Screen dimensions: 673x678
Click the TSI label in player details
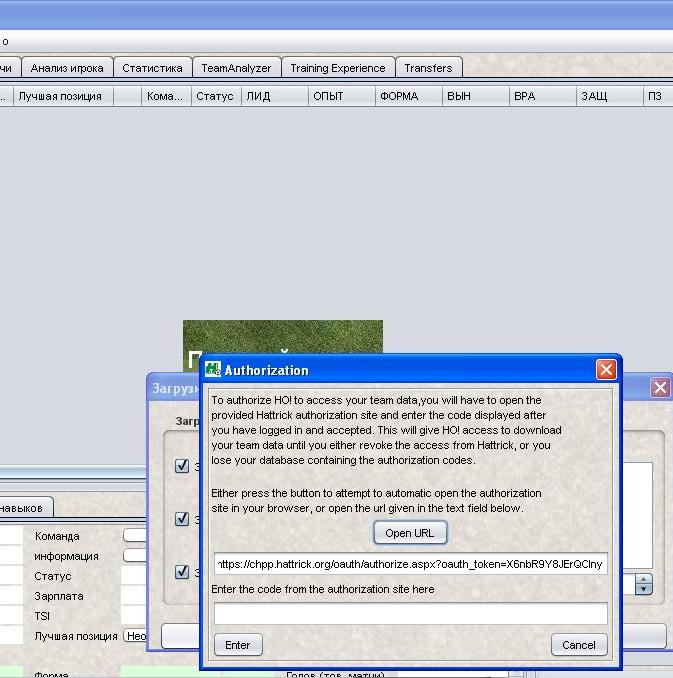click(42, 616)
